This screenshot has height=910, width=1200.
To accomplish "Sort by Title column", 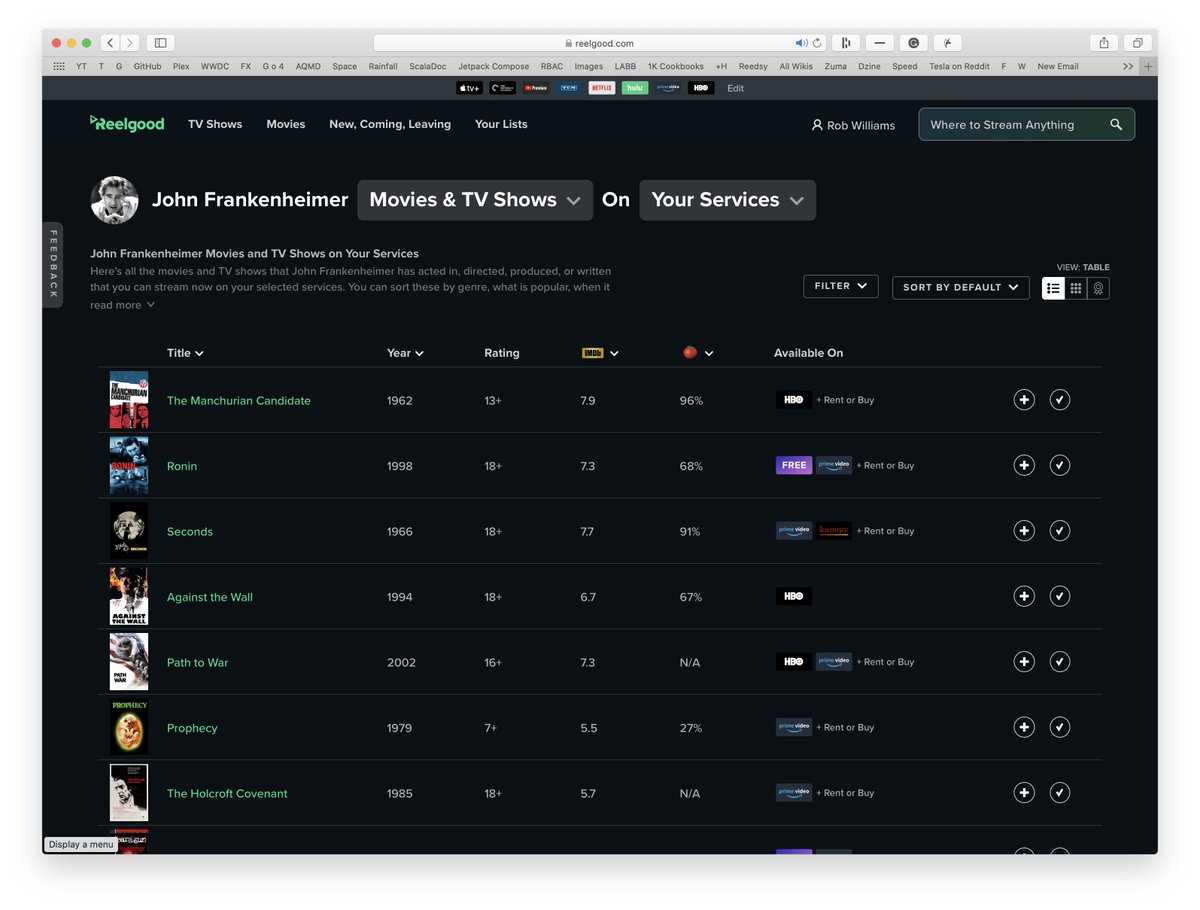I will 185,353.
